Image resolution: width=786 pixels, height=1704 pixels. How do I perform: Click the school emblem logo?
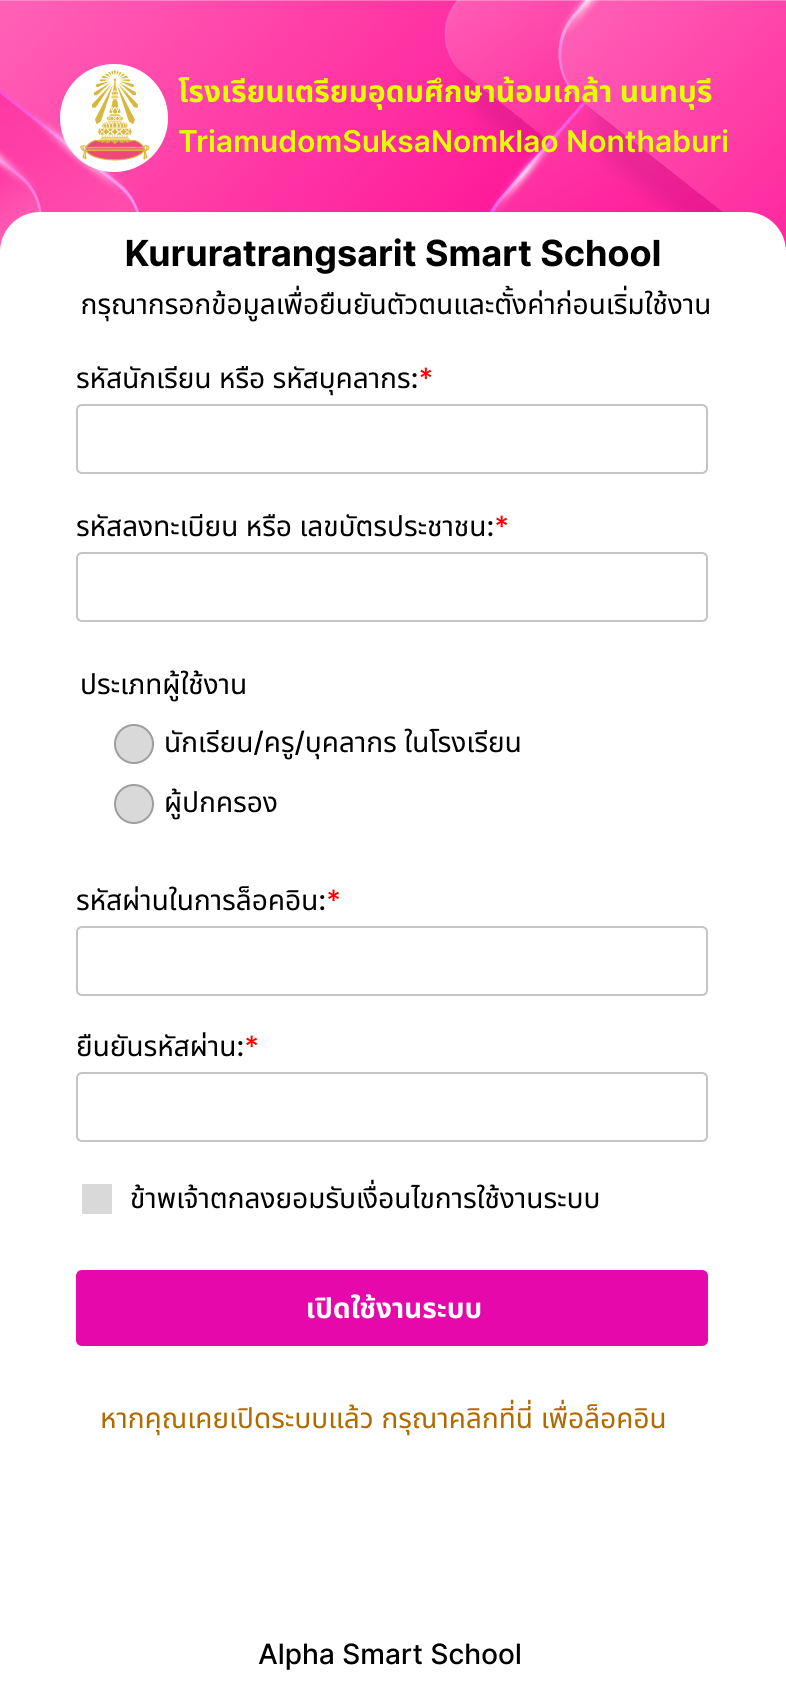(x=113, y=118)
